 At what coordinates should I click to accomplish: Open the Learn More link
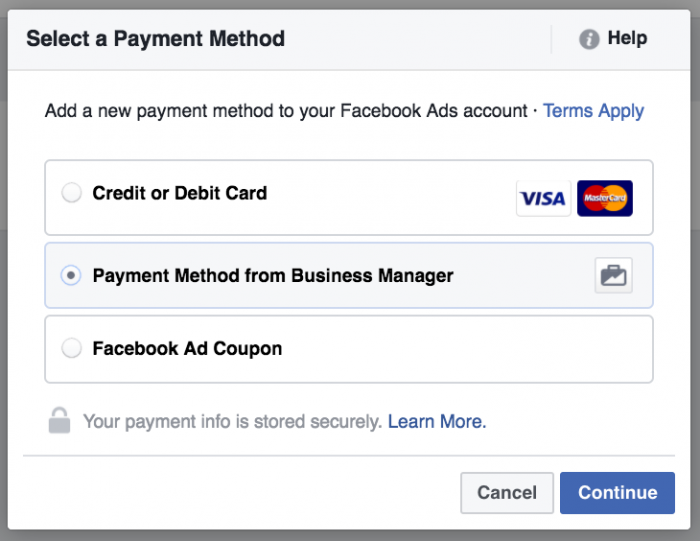pos(437,422)
